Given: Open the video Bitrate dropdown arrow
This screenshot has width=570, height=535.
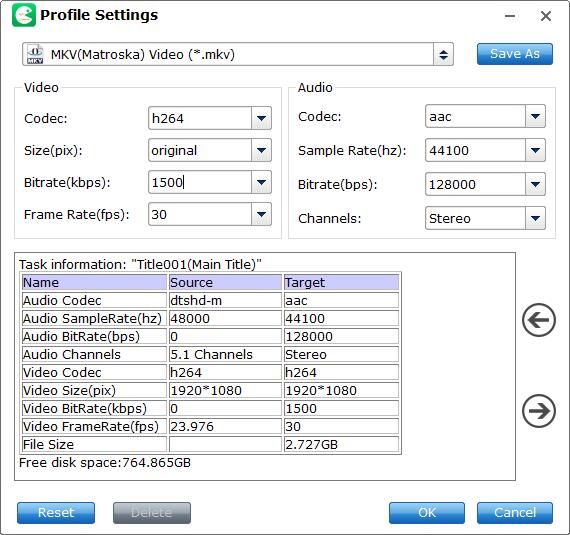Looking at the screenshot, I should (x=261, y=182).
